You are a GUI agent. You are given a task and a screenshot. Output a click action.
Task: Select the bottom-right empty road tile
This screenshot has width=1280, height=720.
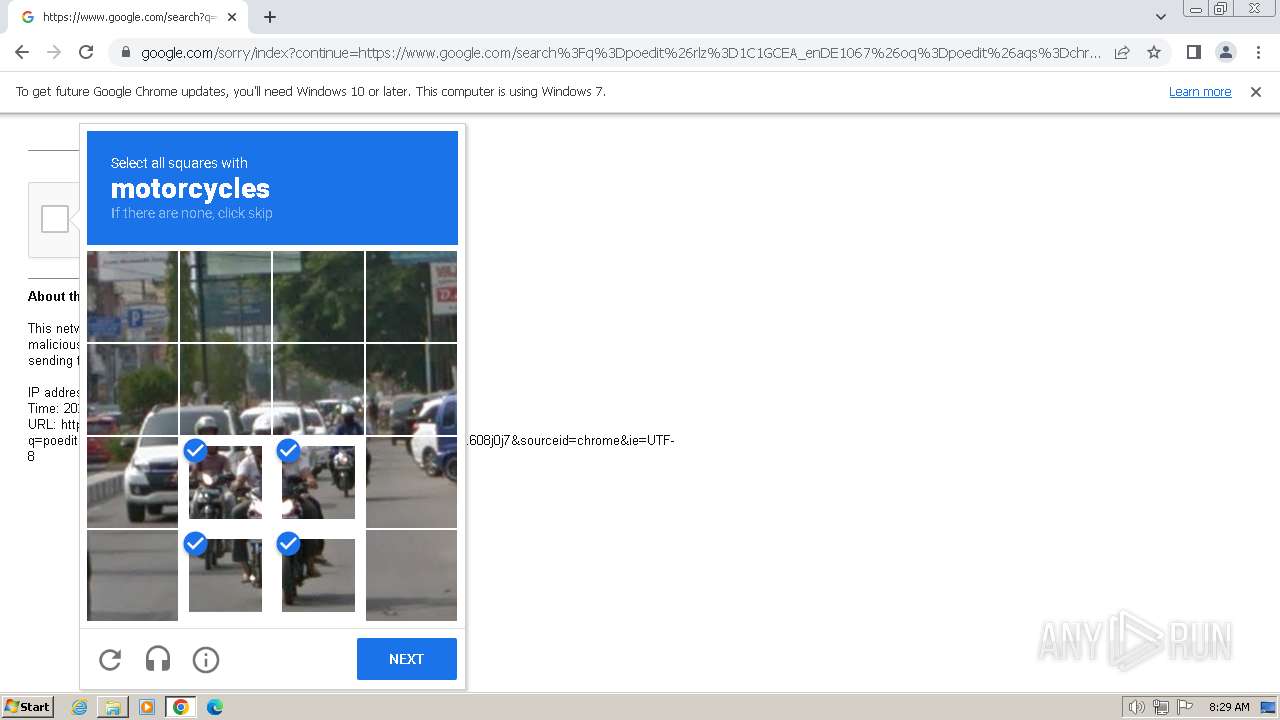pyautogui.click(x=411, y=575)
